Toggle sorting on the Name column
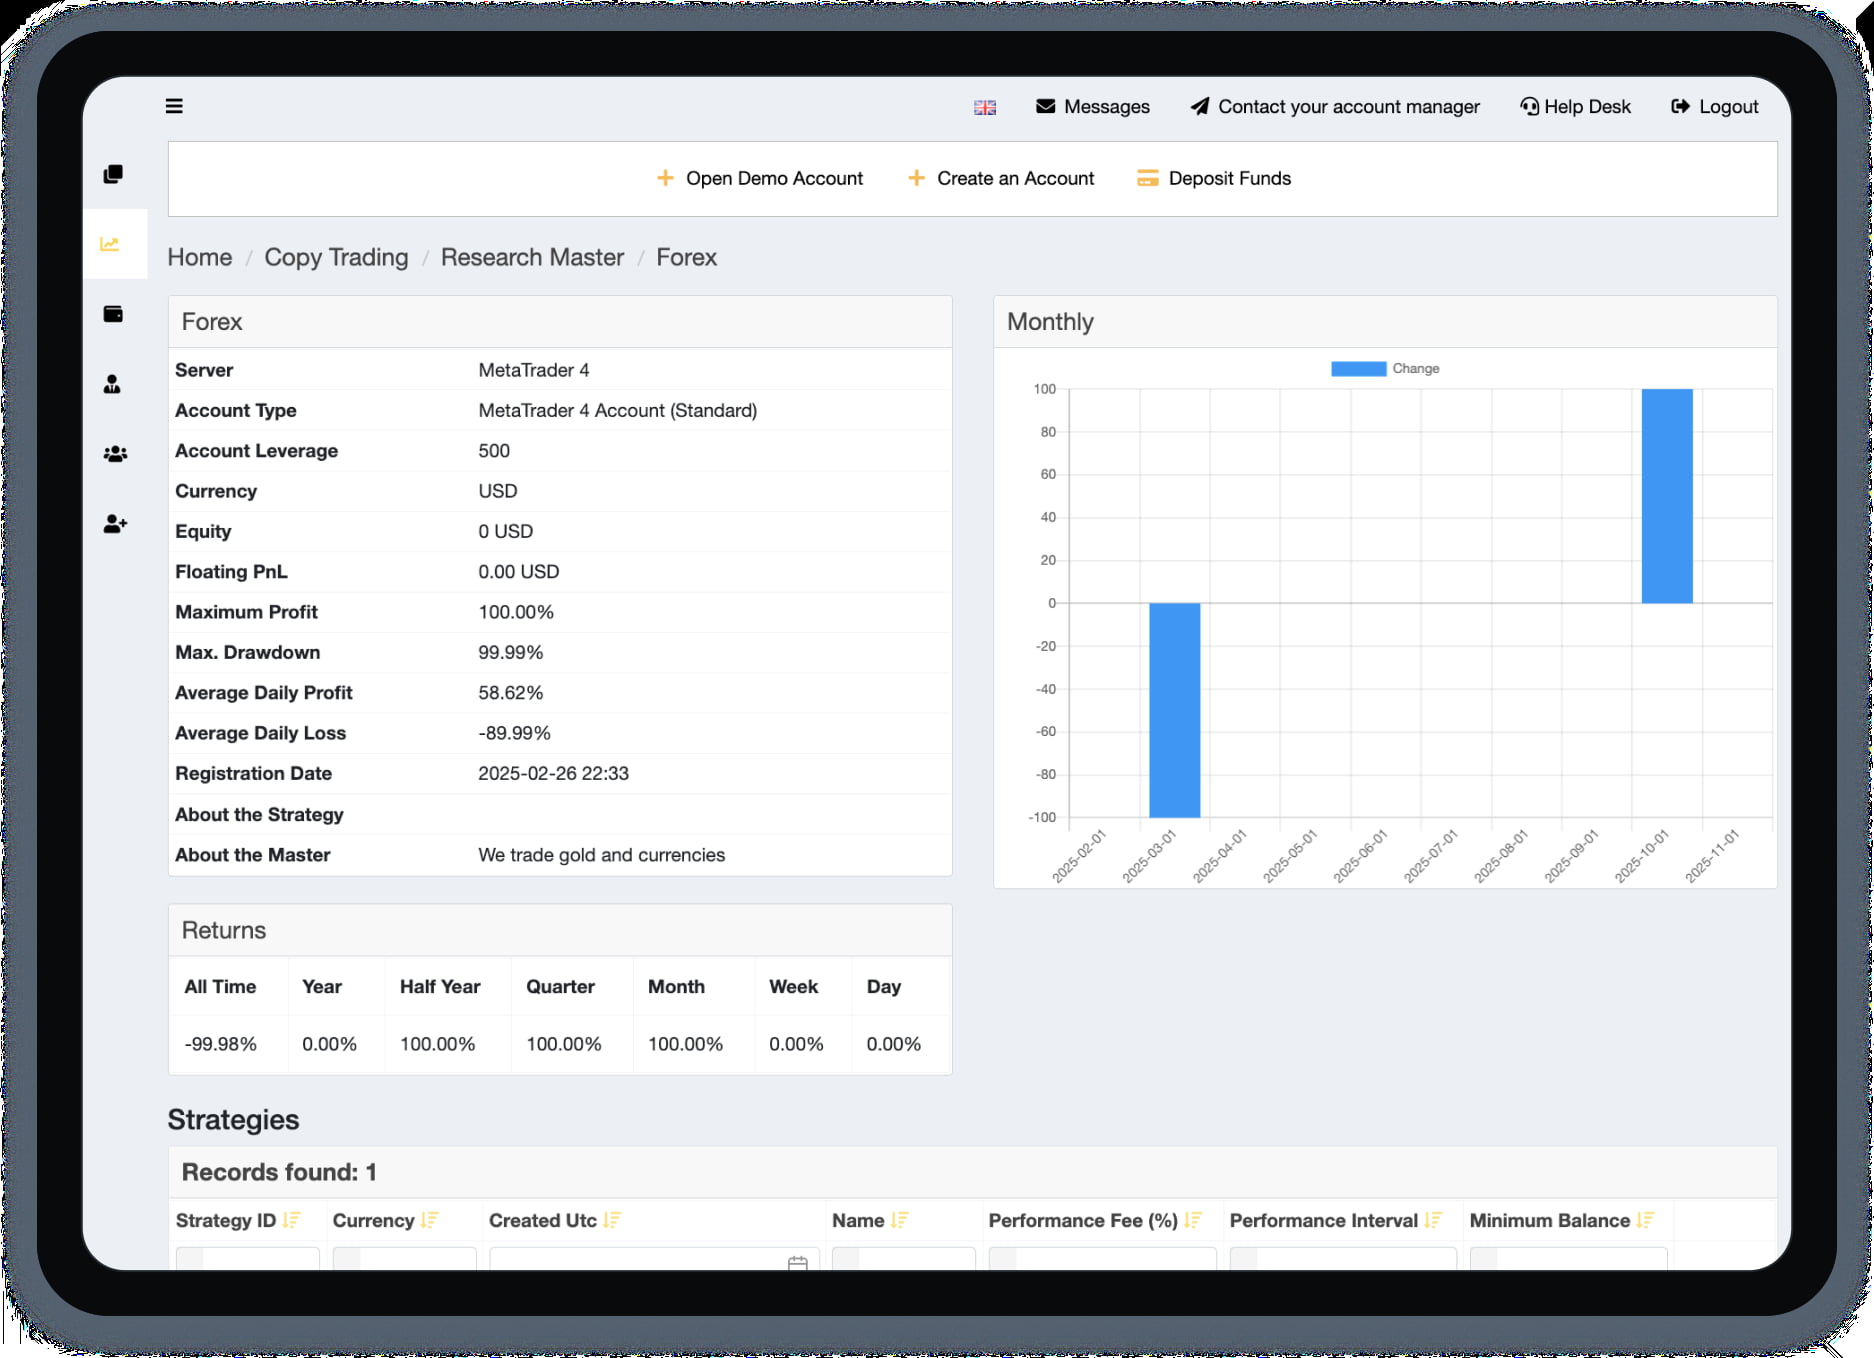Viewport: 1874px width, 1358px height. [x=898, y=1220]
